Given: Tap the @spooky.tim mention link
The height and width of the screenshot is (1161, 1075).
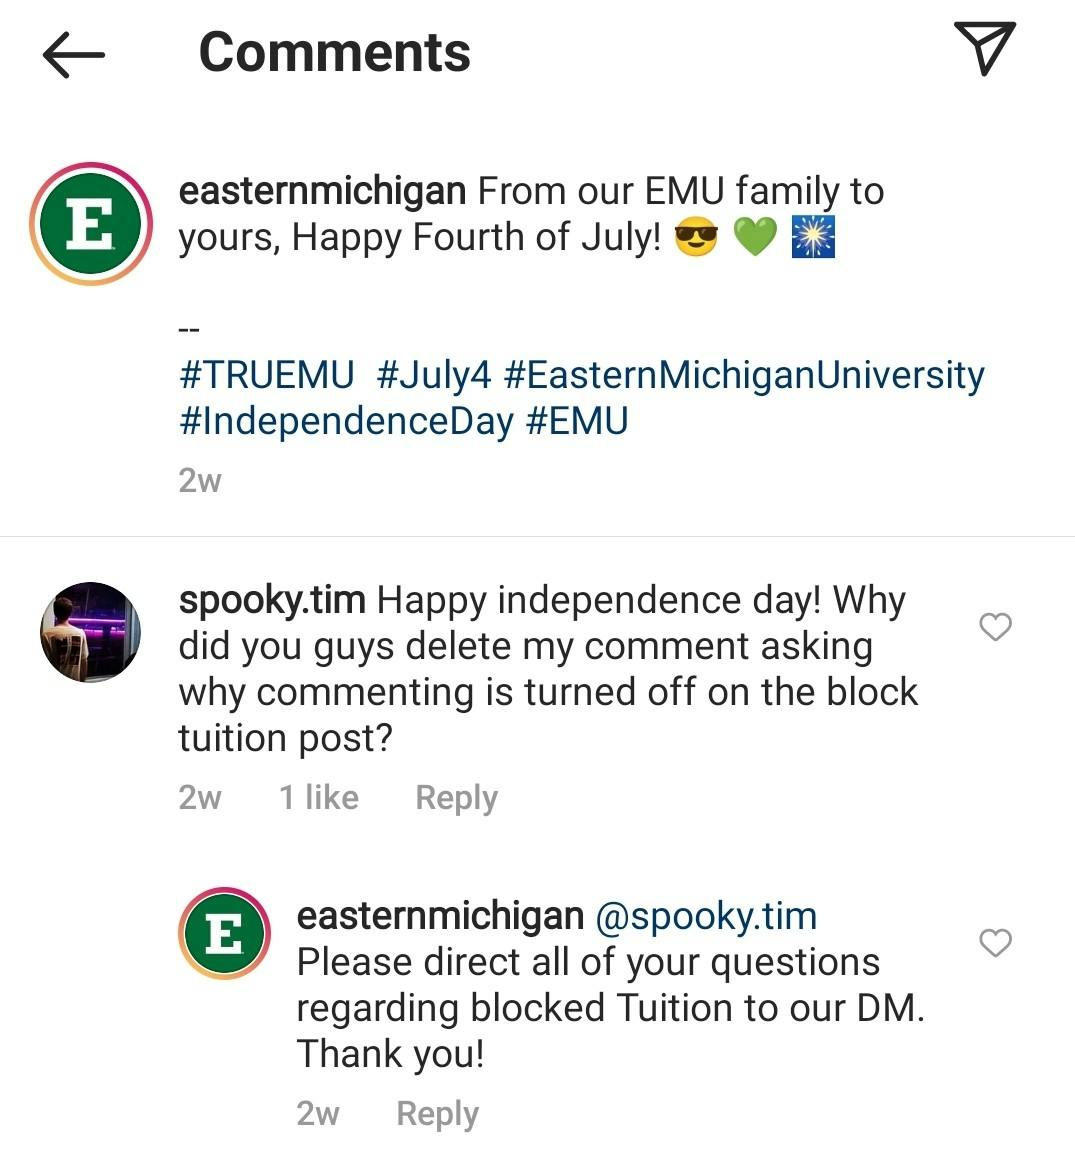Looking at the screenshot, I should click(x=706, y=916).
